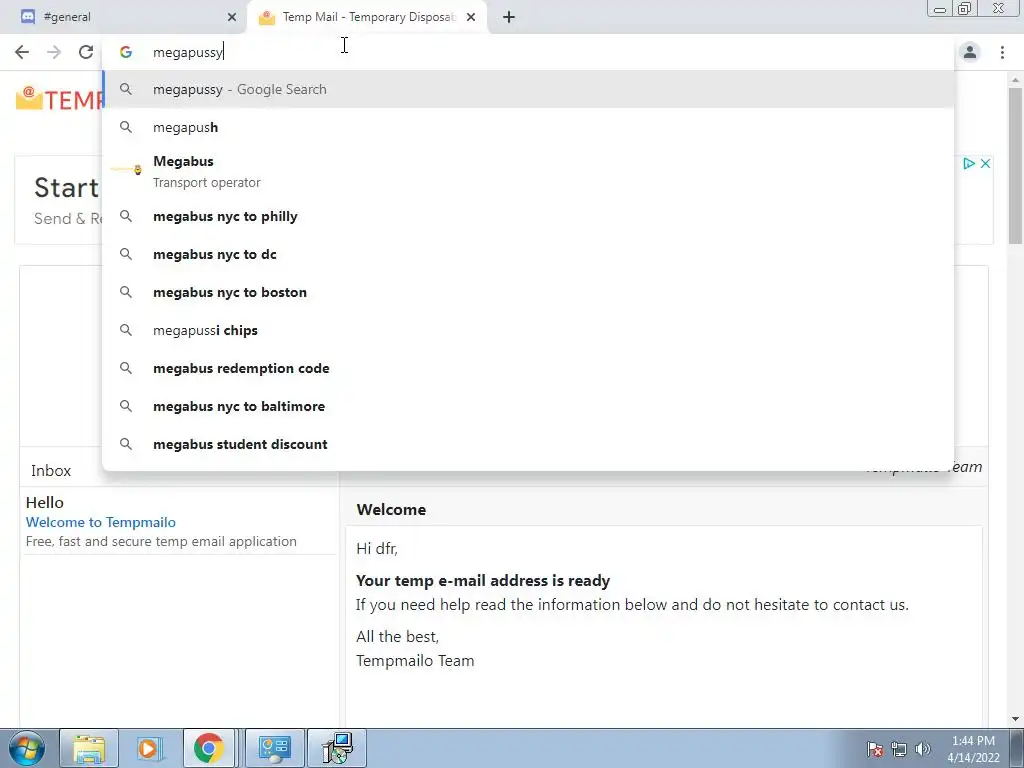Open the Chrome three-dot menu
Viewport: 1024px width, 768px height.
(x=1002, y=52)
